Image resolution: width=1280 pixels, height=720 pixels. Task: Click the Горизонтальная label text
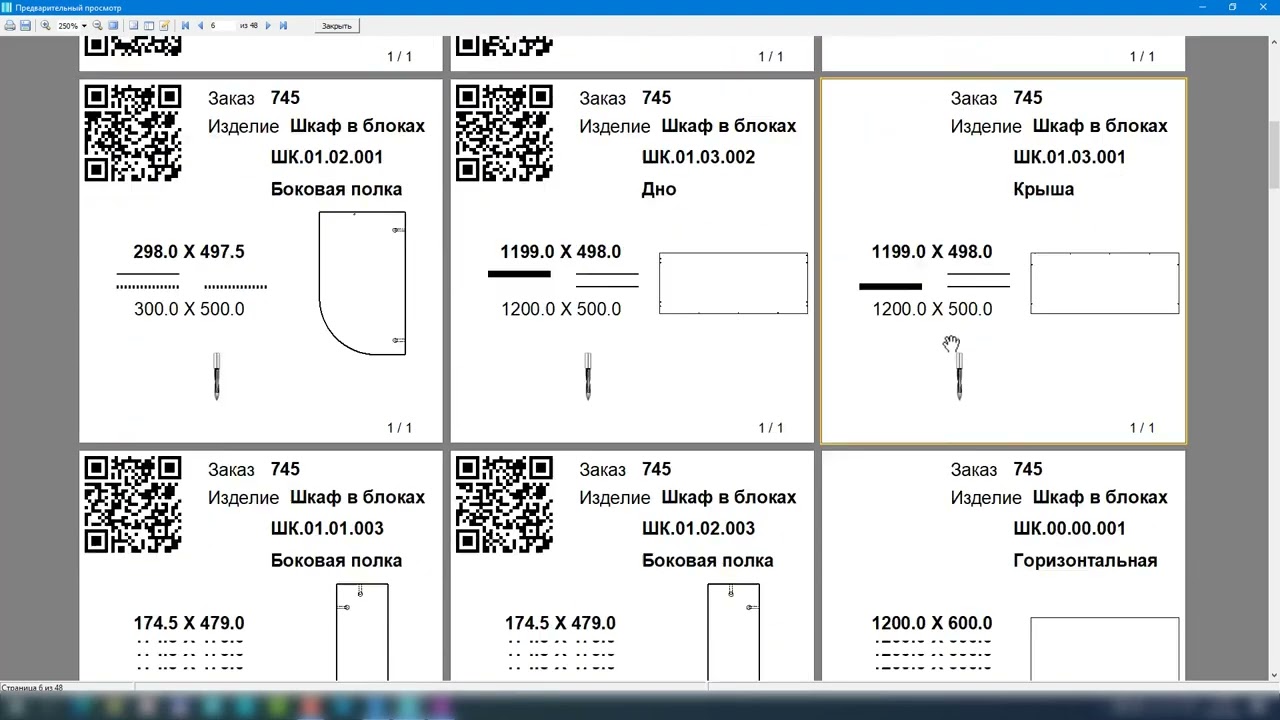pos(1085,560)
